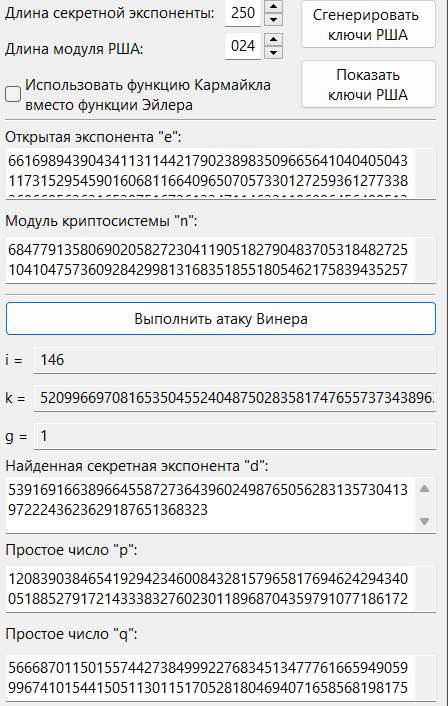Select the prime number "q" text box
448x706 pixels.
click(x=221, y=678)
